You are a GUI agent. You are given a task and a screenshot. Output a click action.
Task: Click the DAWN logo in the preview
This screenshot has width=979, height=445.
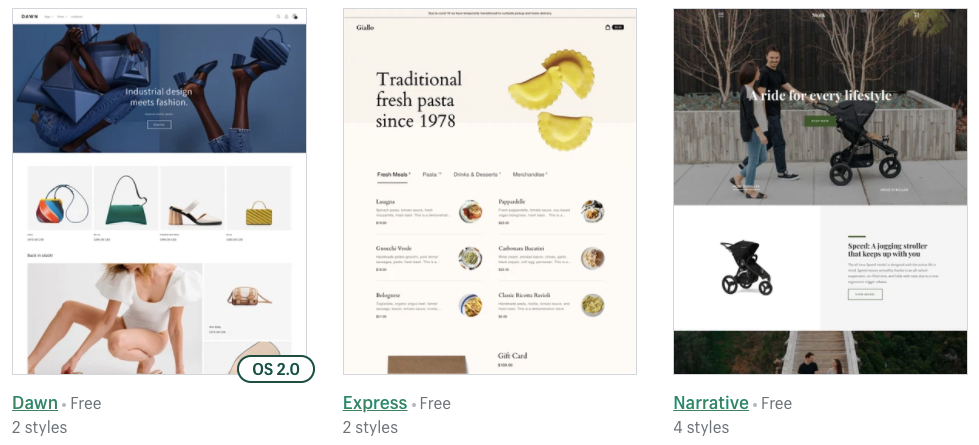pos(29,16)
